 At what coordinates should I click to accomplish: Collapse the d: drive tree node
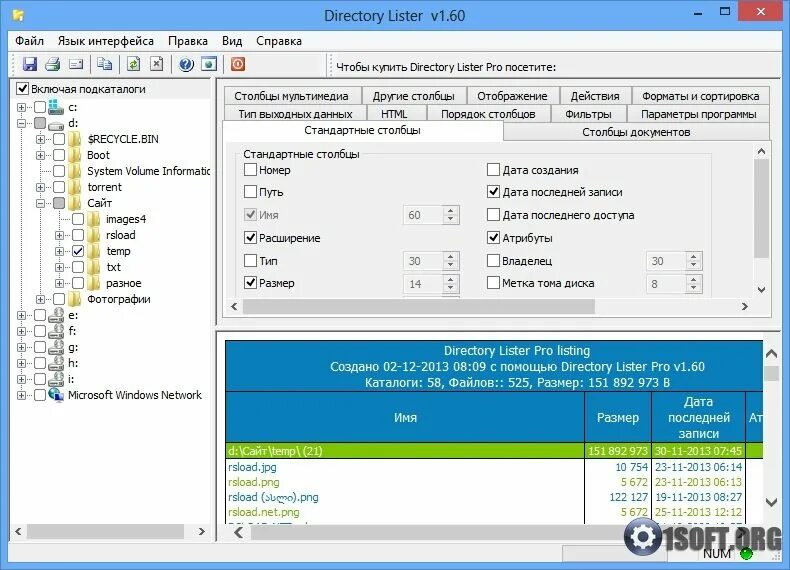[x=21, y=123]
